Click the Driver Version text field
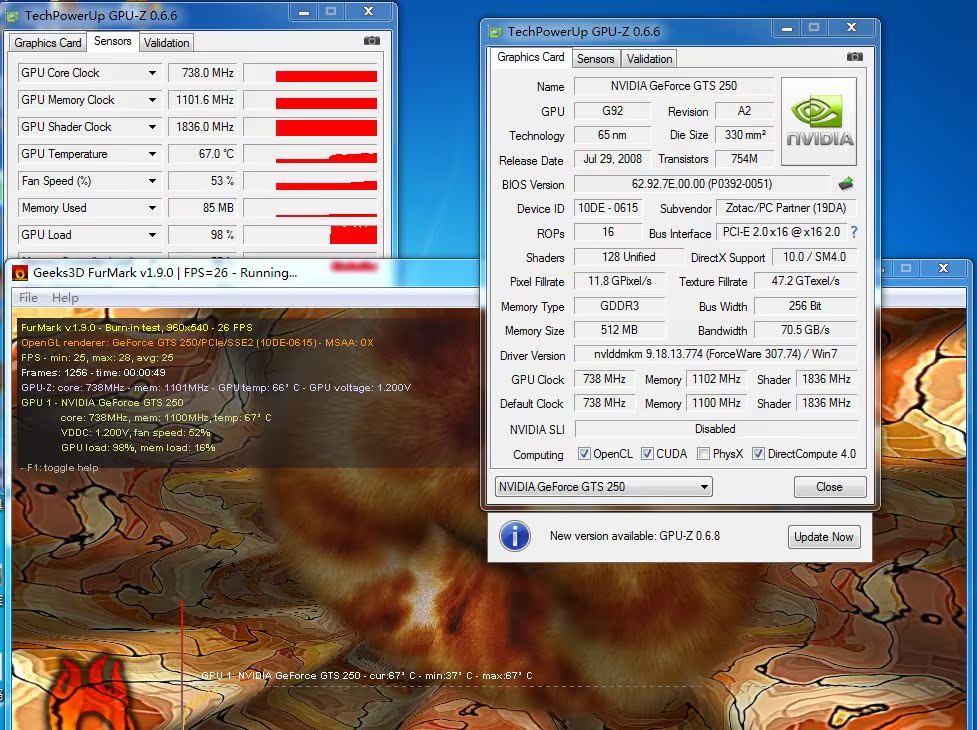This screenshot has width=977, height=730. [714, 355]
